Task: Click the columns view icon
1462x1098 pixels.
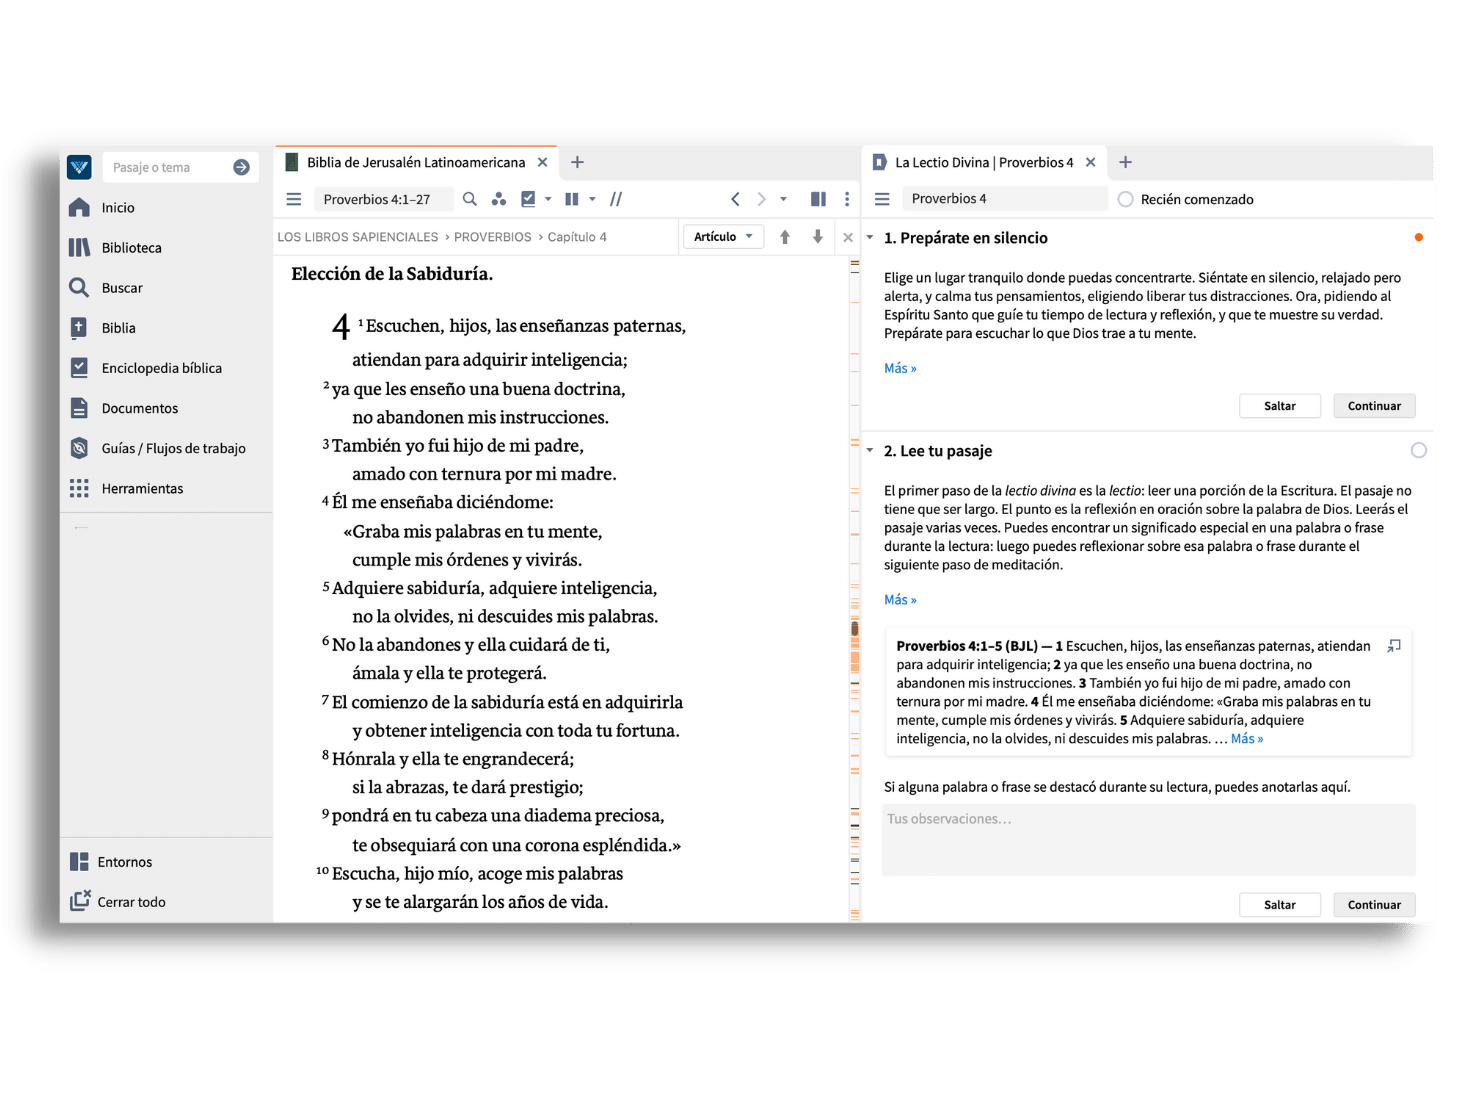Action: coord(572,199)
